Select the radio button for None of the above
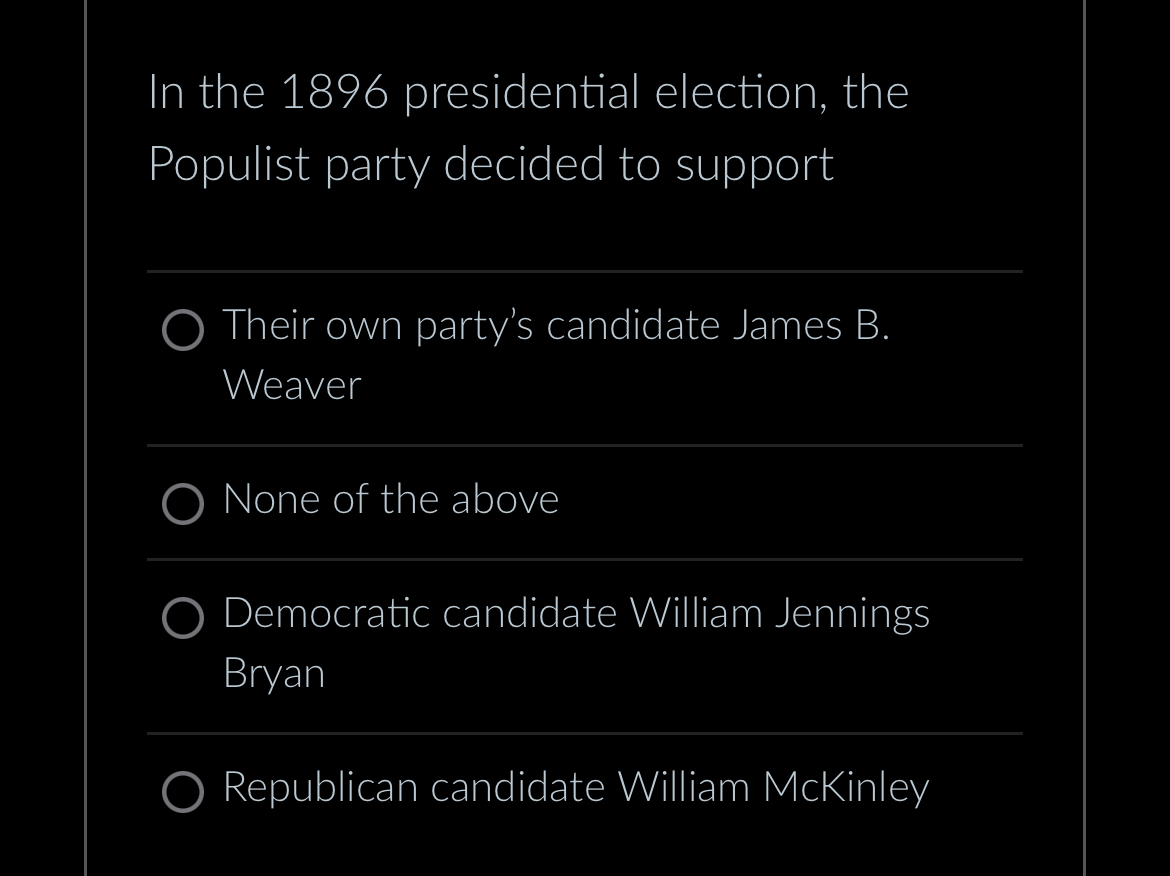1170x876 pixels. click(183, 505)
